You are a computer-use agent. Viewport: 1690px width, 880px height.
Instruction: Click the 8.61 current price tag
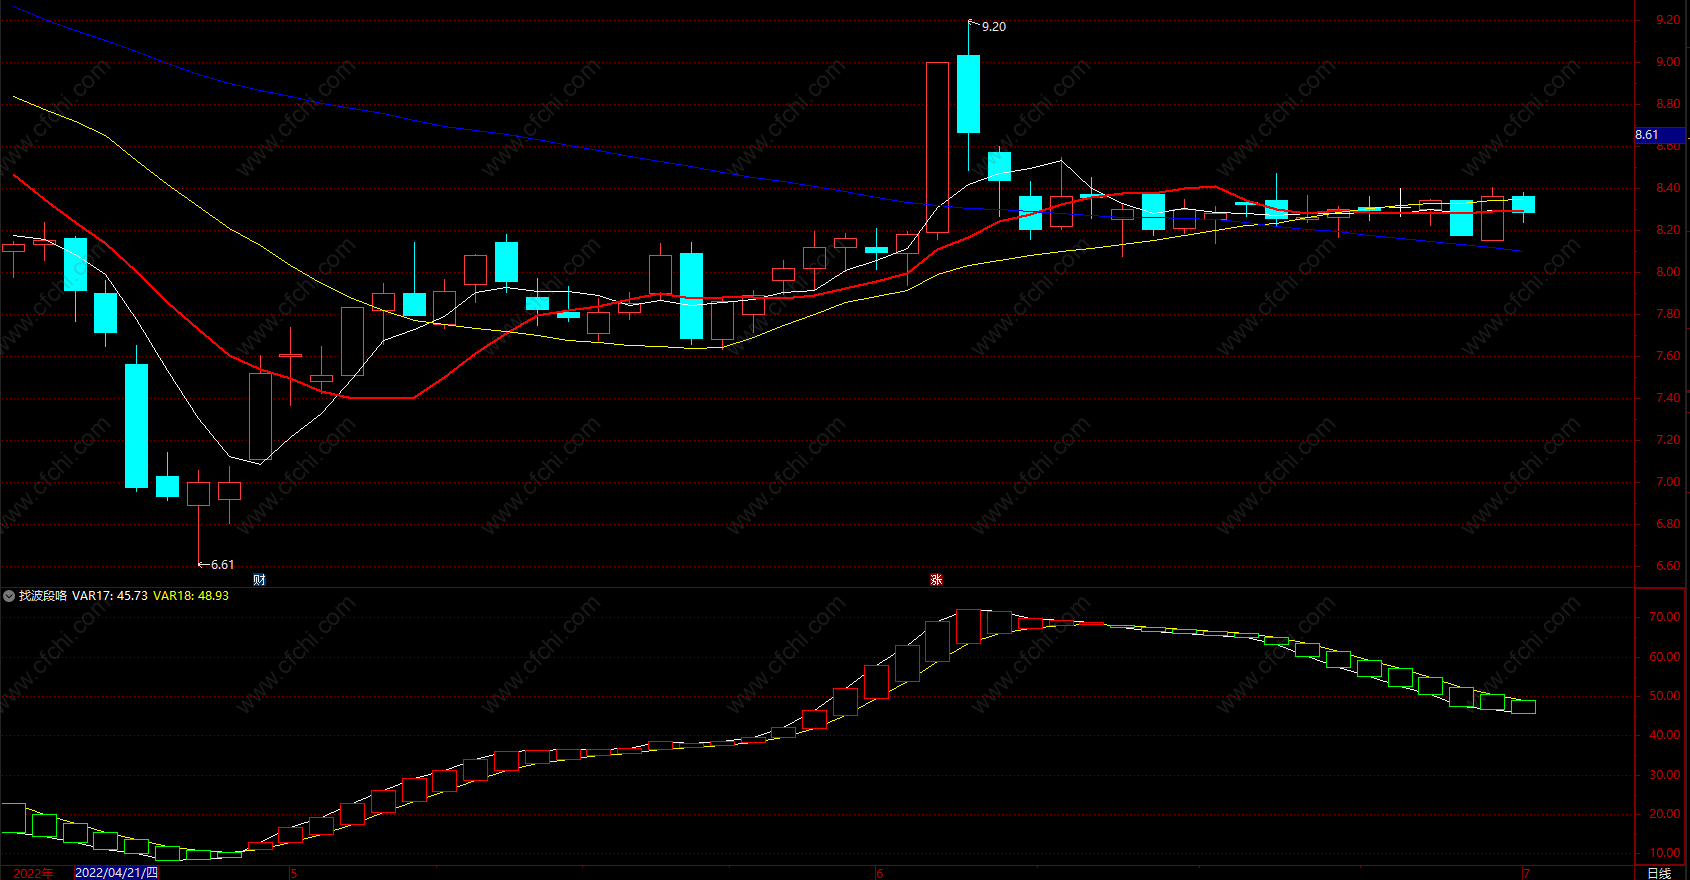click(x=1659, y=135)
